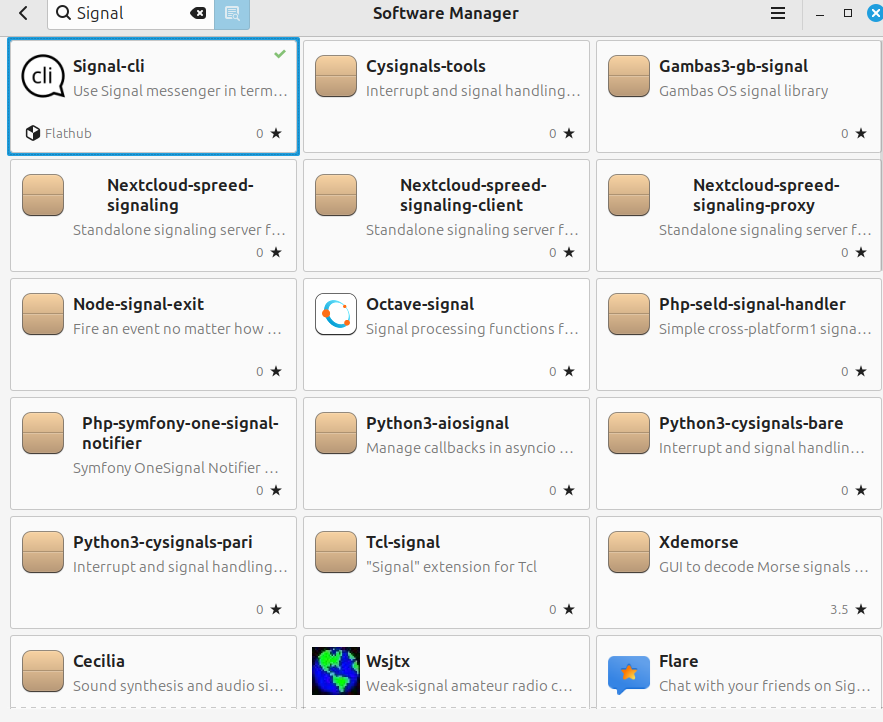Click the Php-seld-signal-handler title
This screenshot has width=883, height=722.
pos(752,304)
